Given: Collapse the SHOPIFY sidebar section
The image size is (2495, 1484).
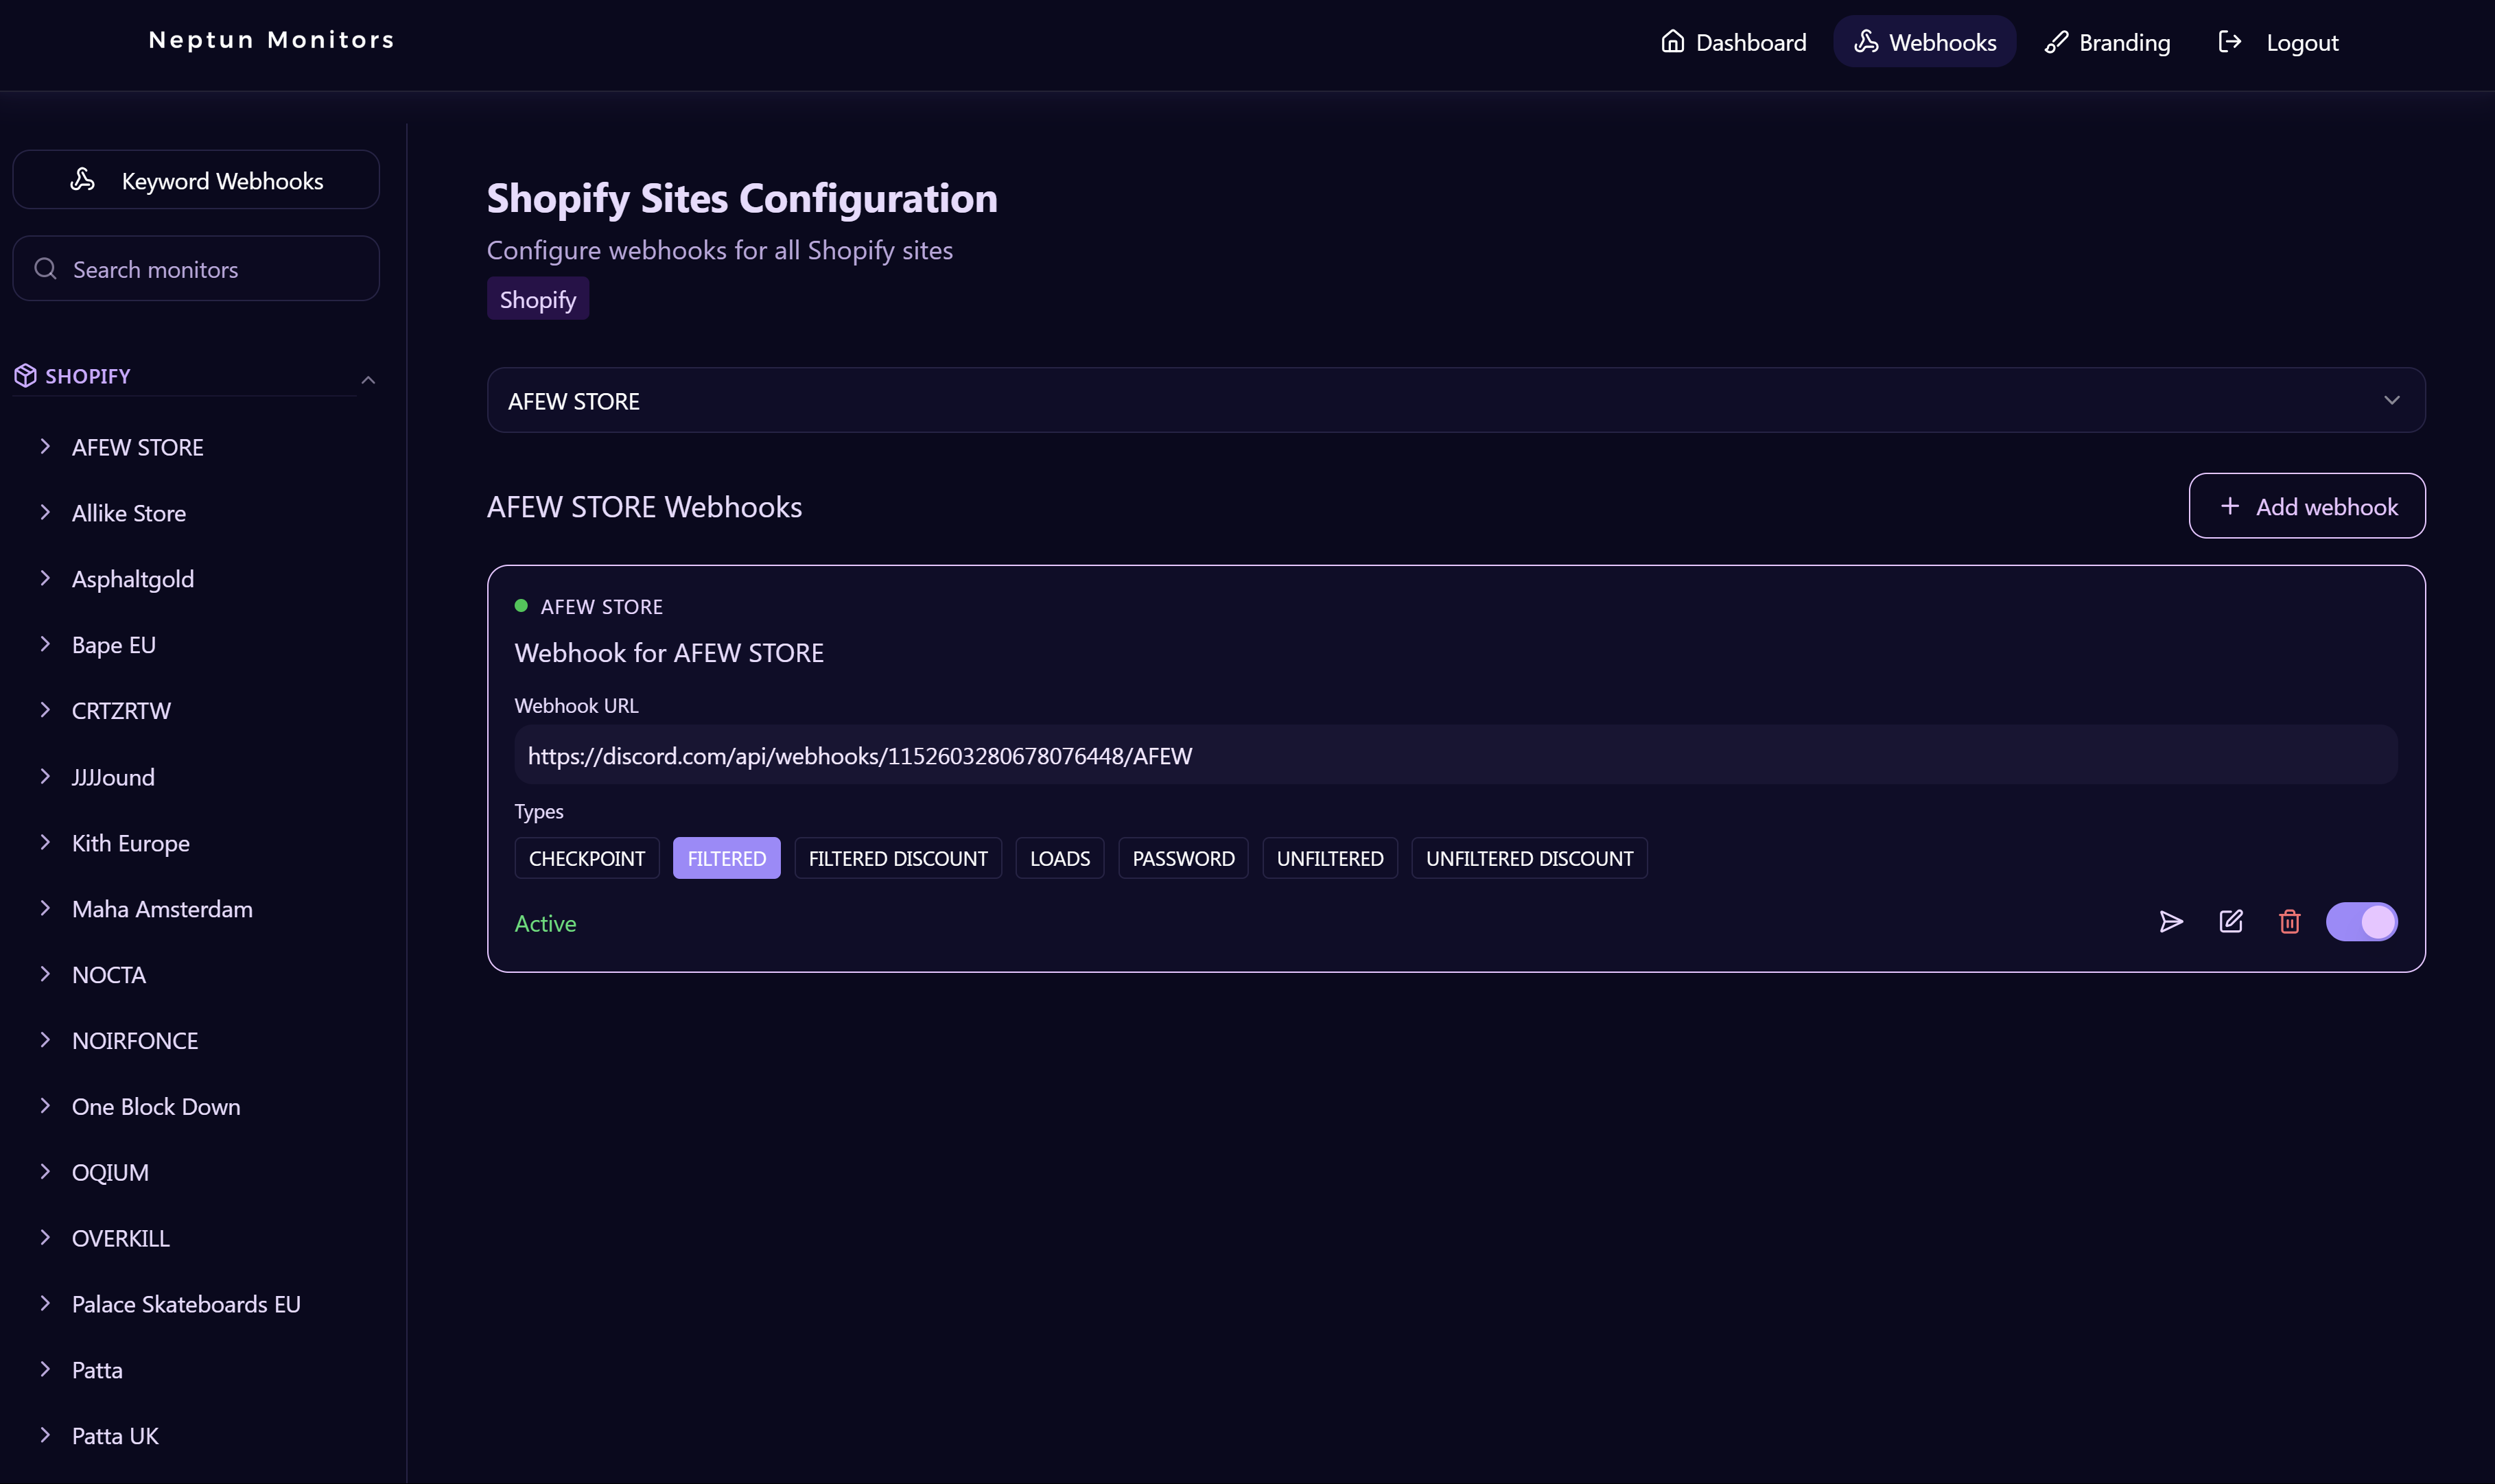Looking at the screenshot, I should 368,380.
